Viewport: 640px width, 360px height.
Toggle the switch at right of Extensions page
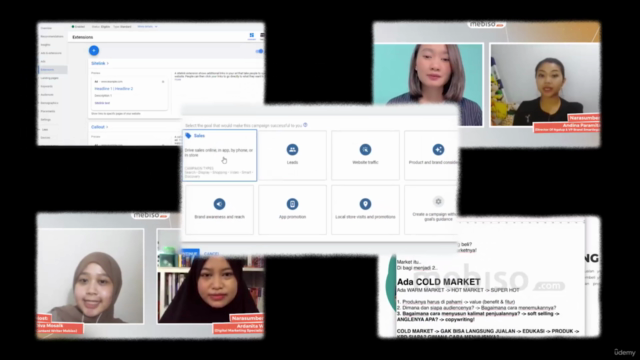(259, 51)
